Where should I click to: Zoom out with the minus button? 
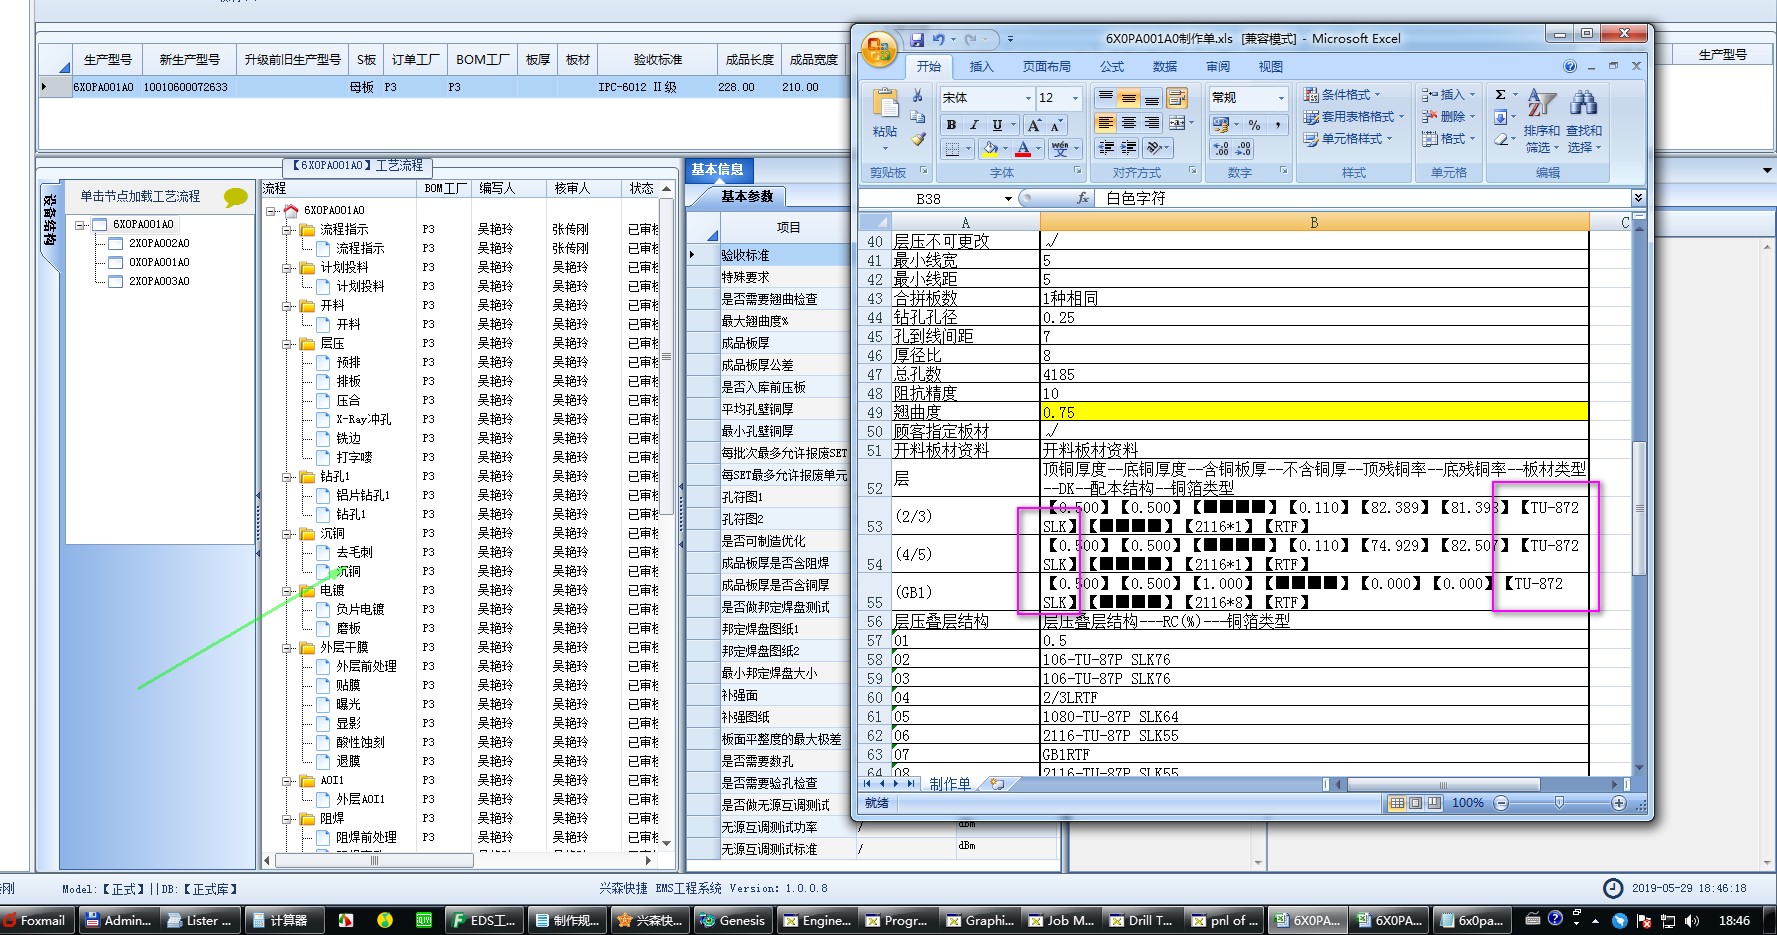[1501, 803]
